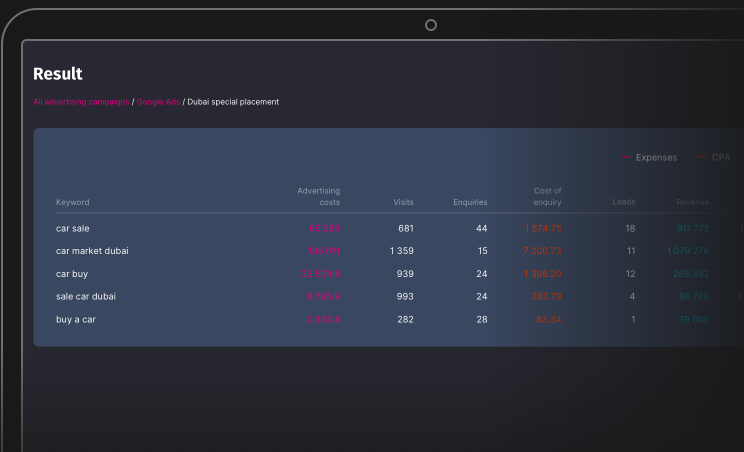Viewport: 744px width, 452px height.
Task: Click advertising cost value 2 333.4
Action: pyautogui.click(x=323, y=320)
